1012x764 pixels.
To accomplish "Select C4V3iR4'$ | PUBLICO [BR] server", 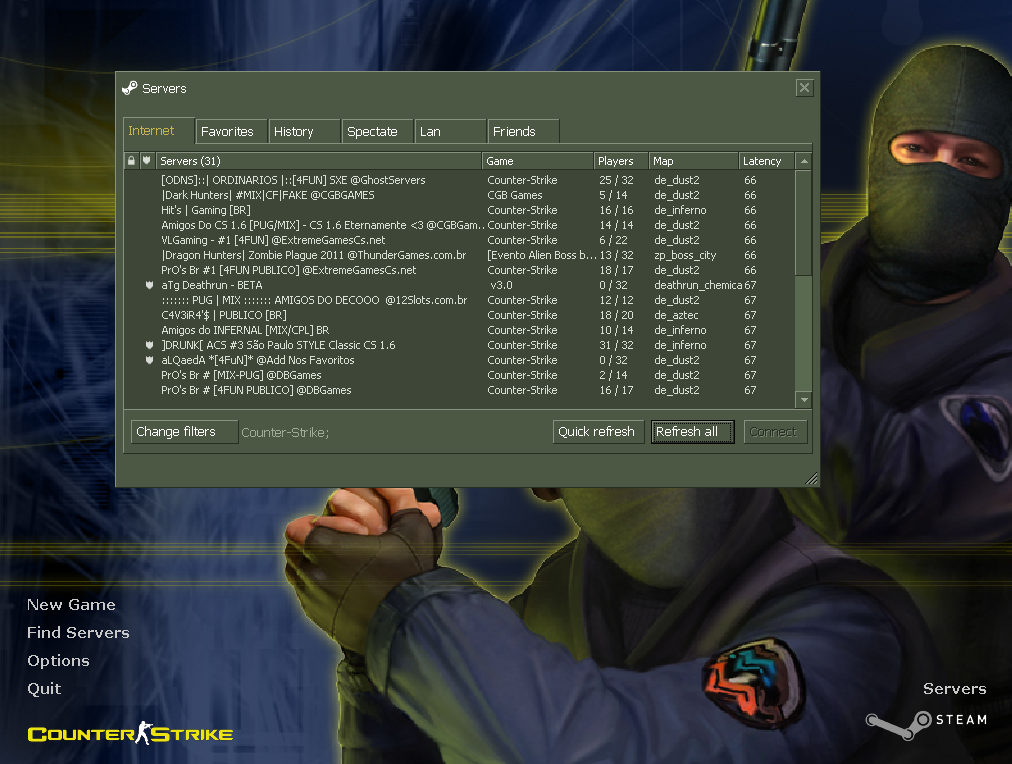I will pos(460,315).
